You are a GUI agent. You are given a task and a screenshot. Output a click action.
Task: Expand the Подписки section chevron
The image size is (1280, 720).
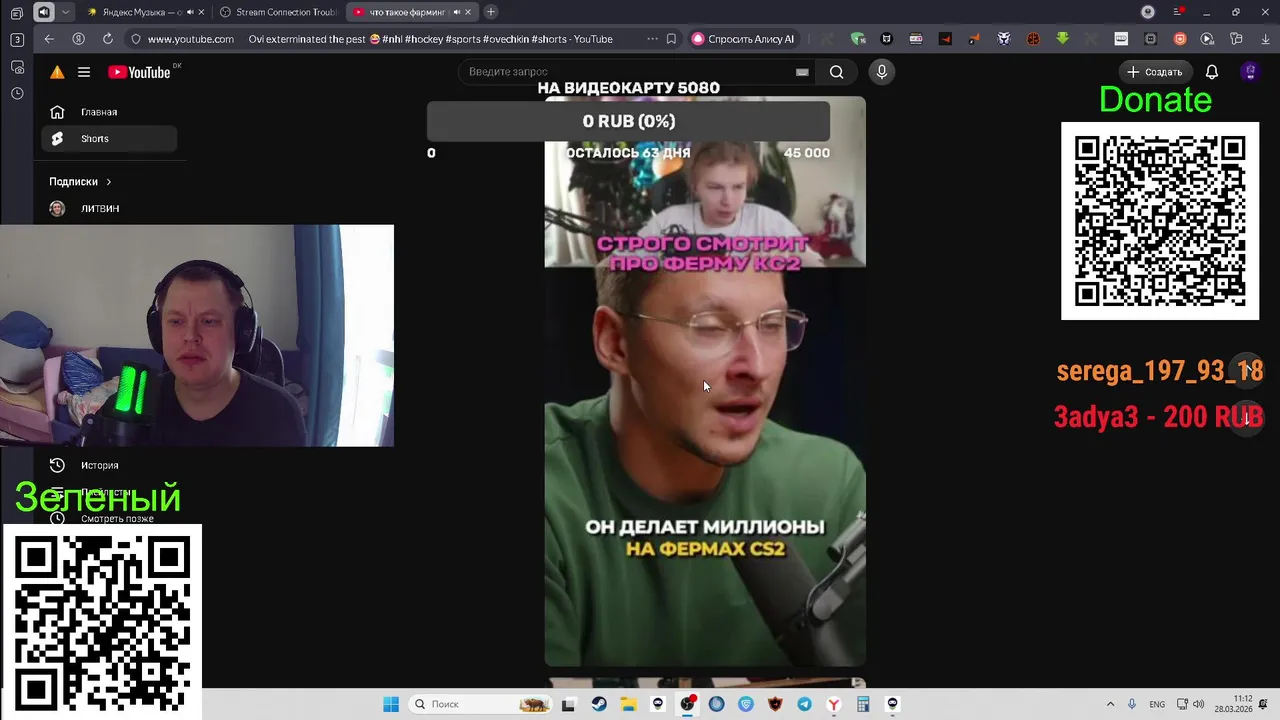coord(108,182)
